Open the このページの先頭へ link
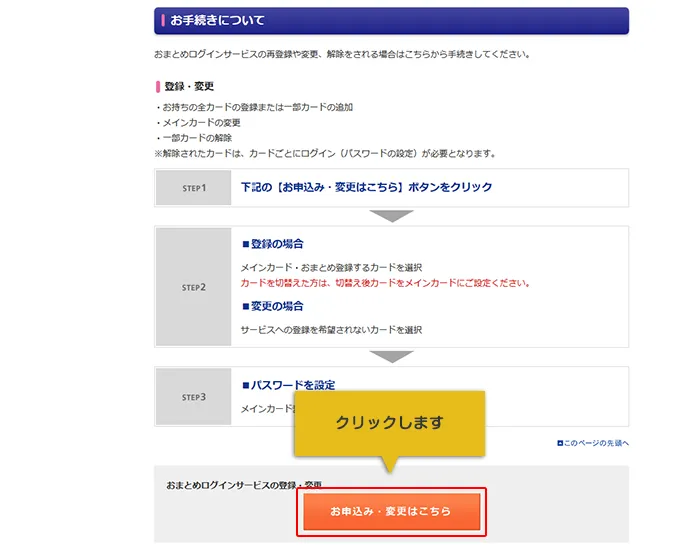 [596, 443]
